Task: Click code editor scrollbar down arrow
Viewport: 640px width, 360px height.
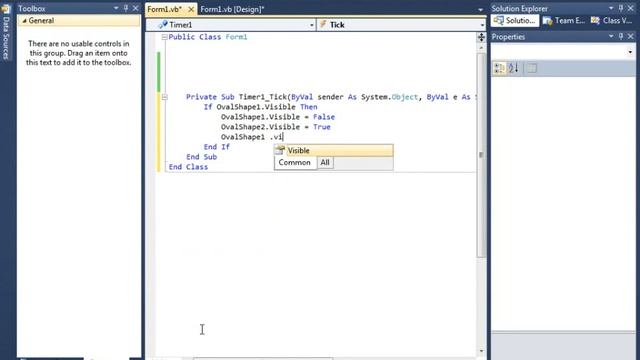Action: tap(481, 351)
